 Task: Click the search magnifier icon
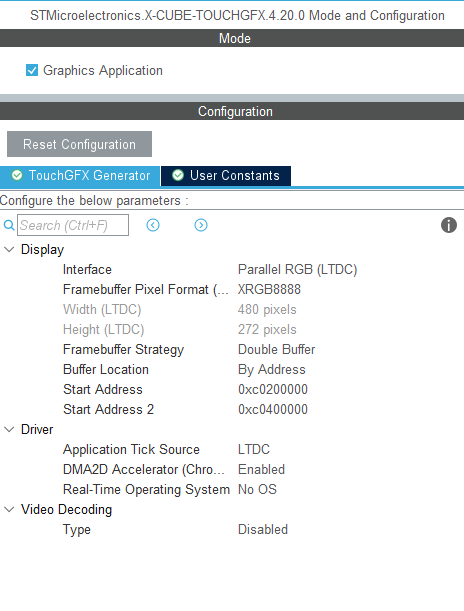point(9,225)
